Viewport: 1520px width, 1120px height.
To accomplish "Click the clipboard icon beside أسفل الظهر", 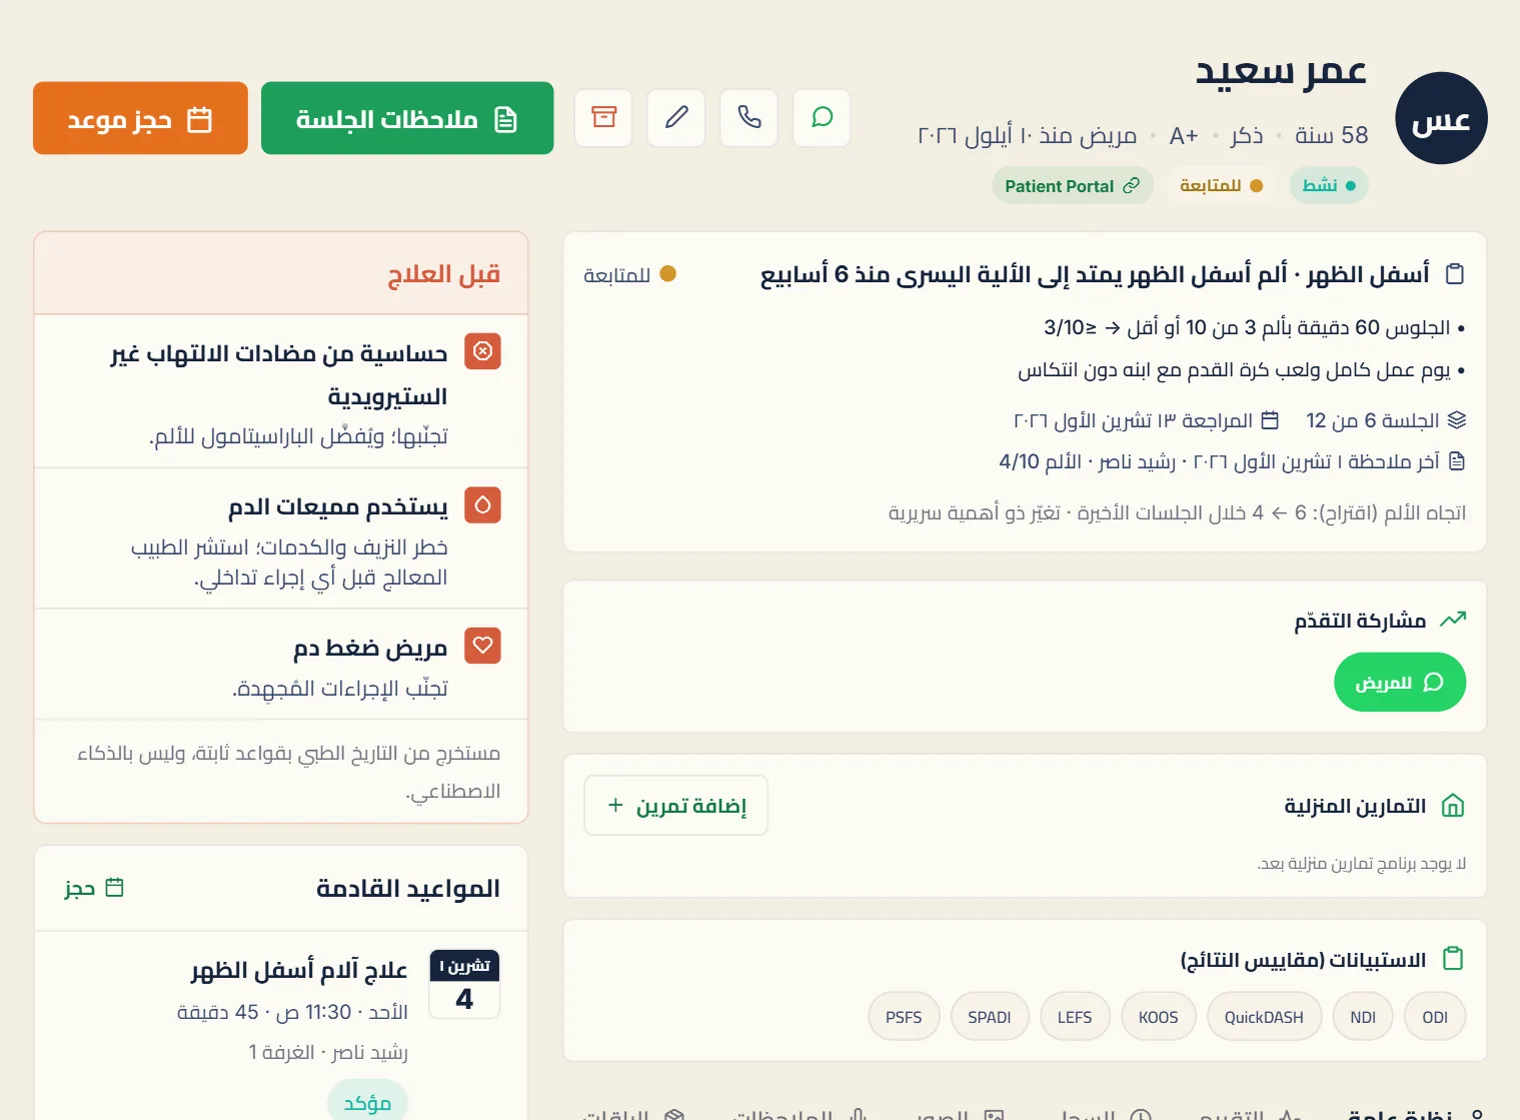I will [x=1455, y=274].
